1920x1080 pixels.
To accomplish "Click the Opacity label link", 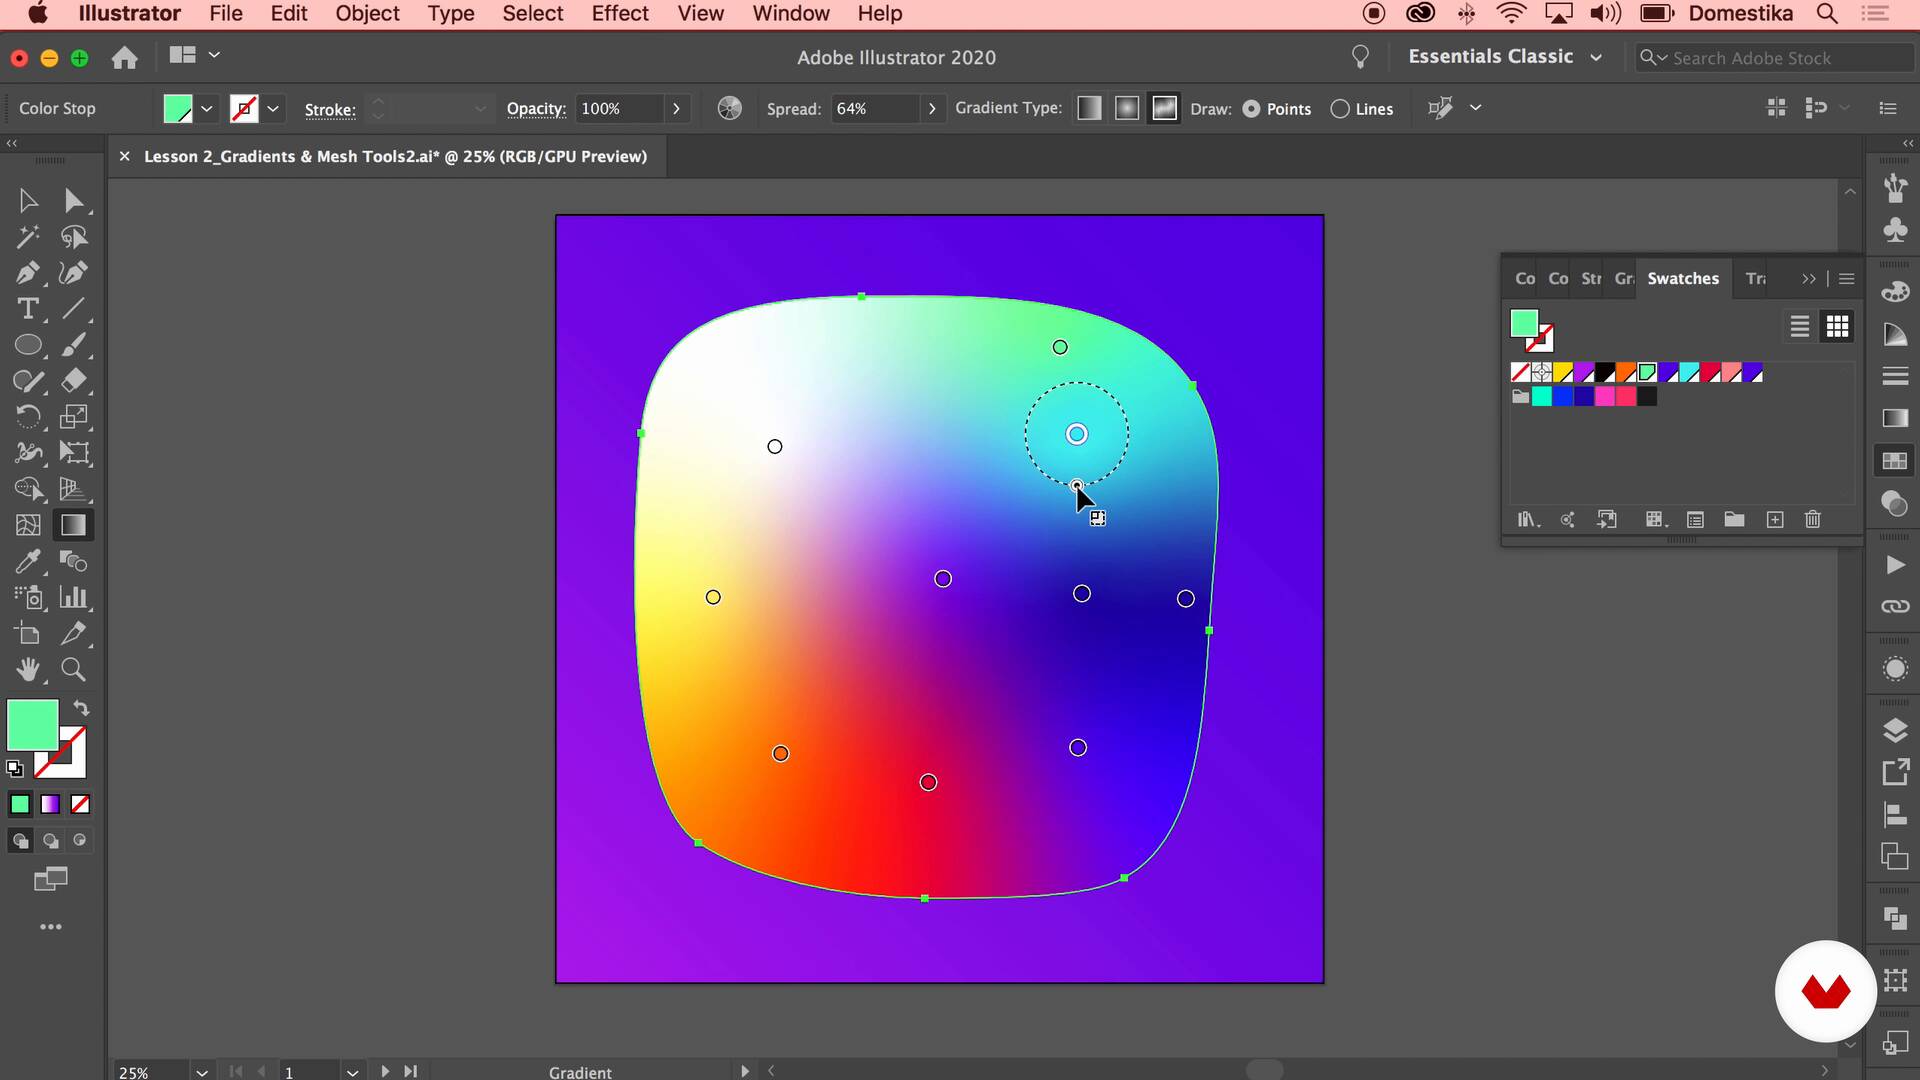I will click(x=536, y=109).
